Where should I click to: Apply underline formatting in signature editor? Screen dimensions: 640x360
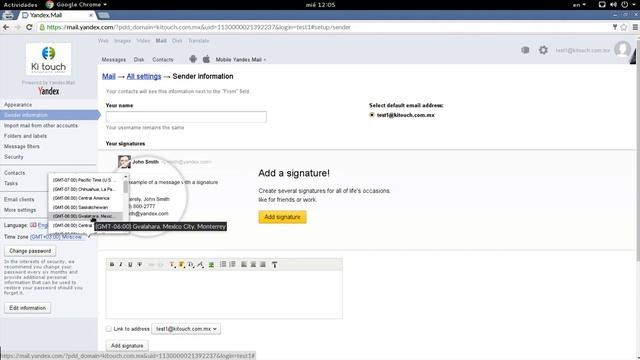(130, 264)
